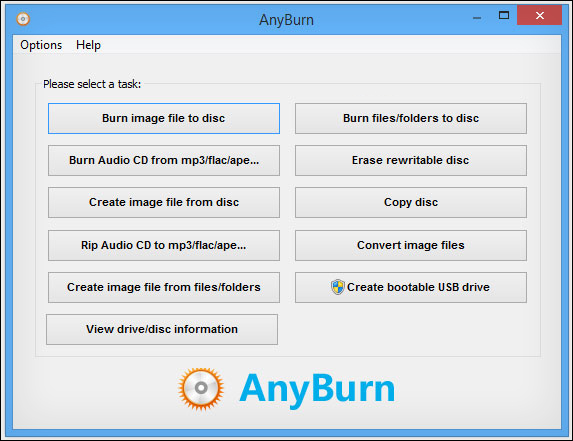Select Burn image file to disc

(x=164, y=118)
